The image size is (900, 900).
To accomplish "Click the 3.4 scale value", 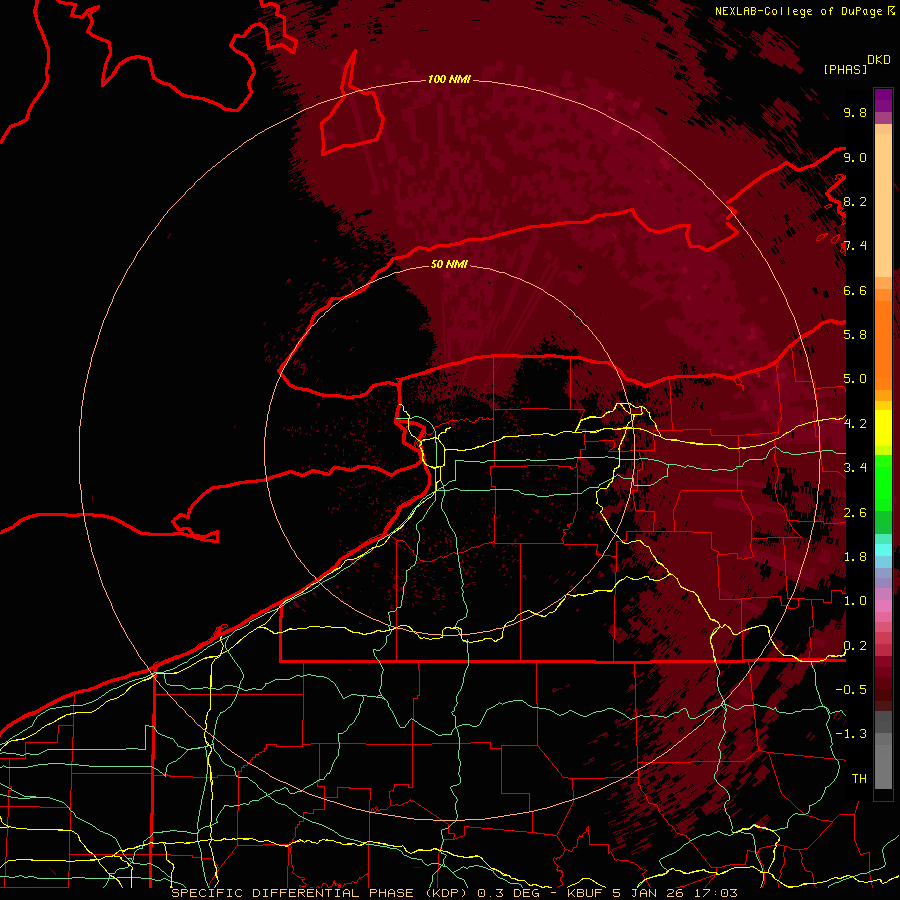I will [x=855, y=467].
